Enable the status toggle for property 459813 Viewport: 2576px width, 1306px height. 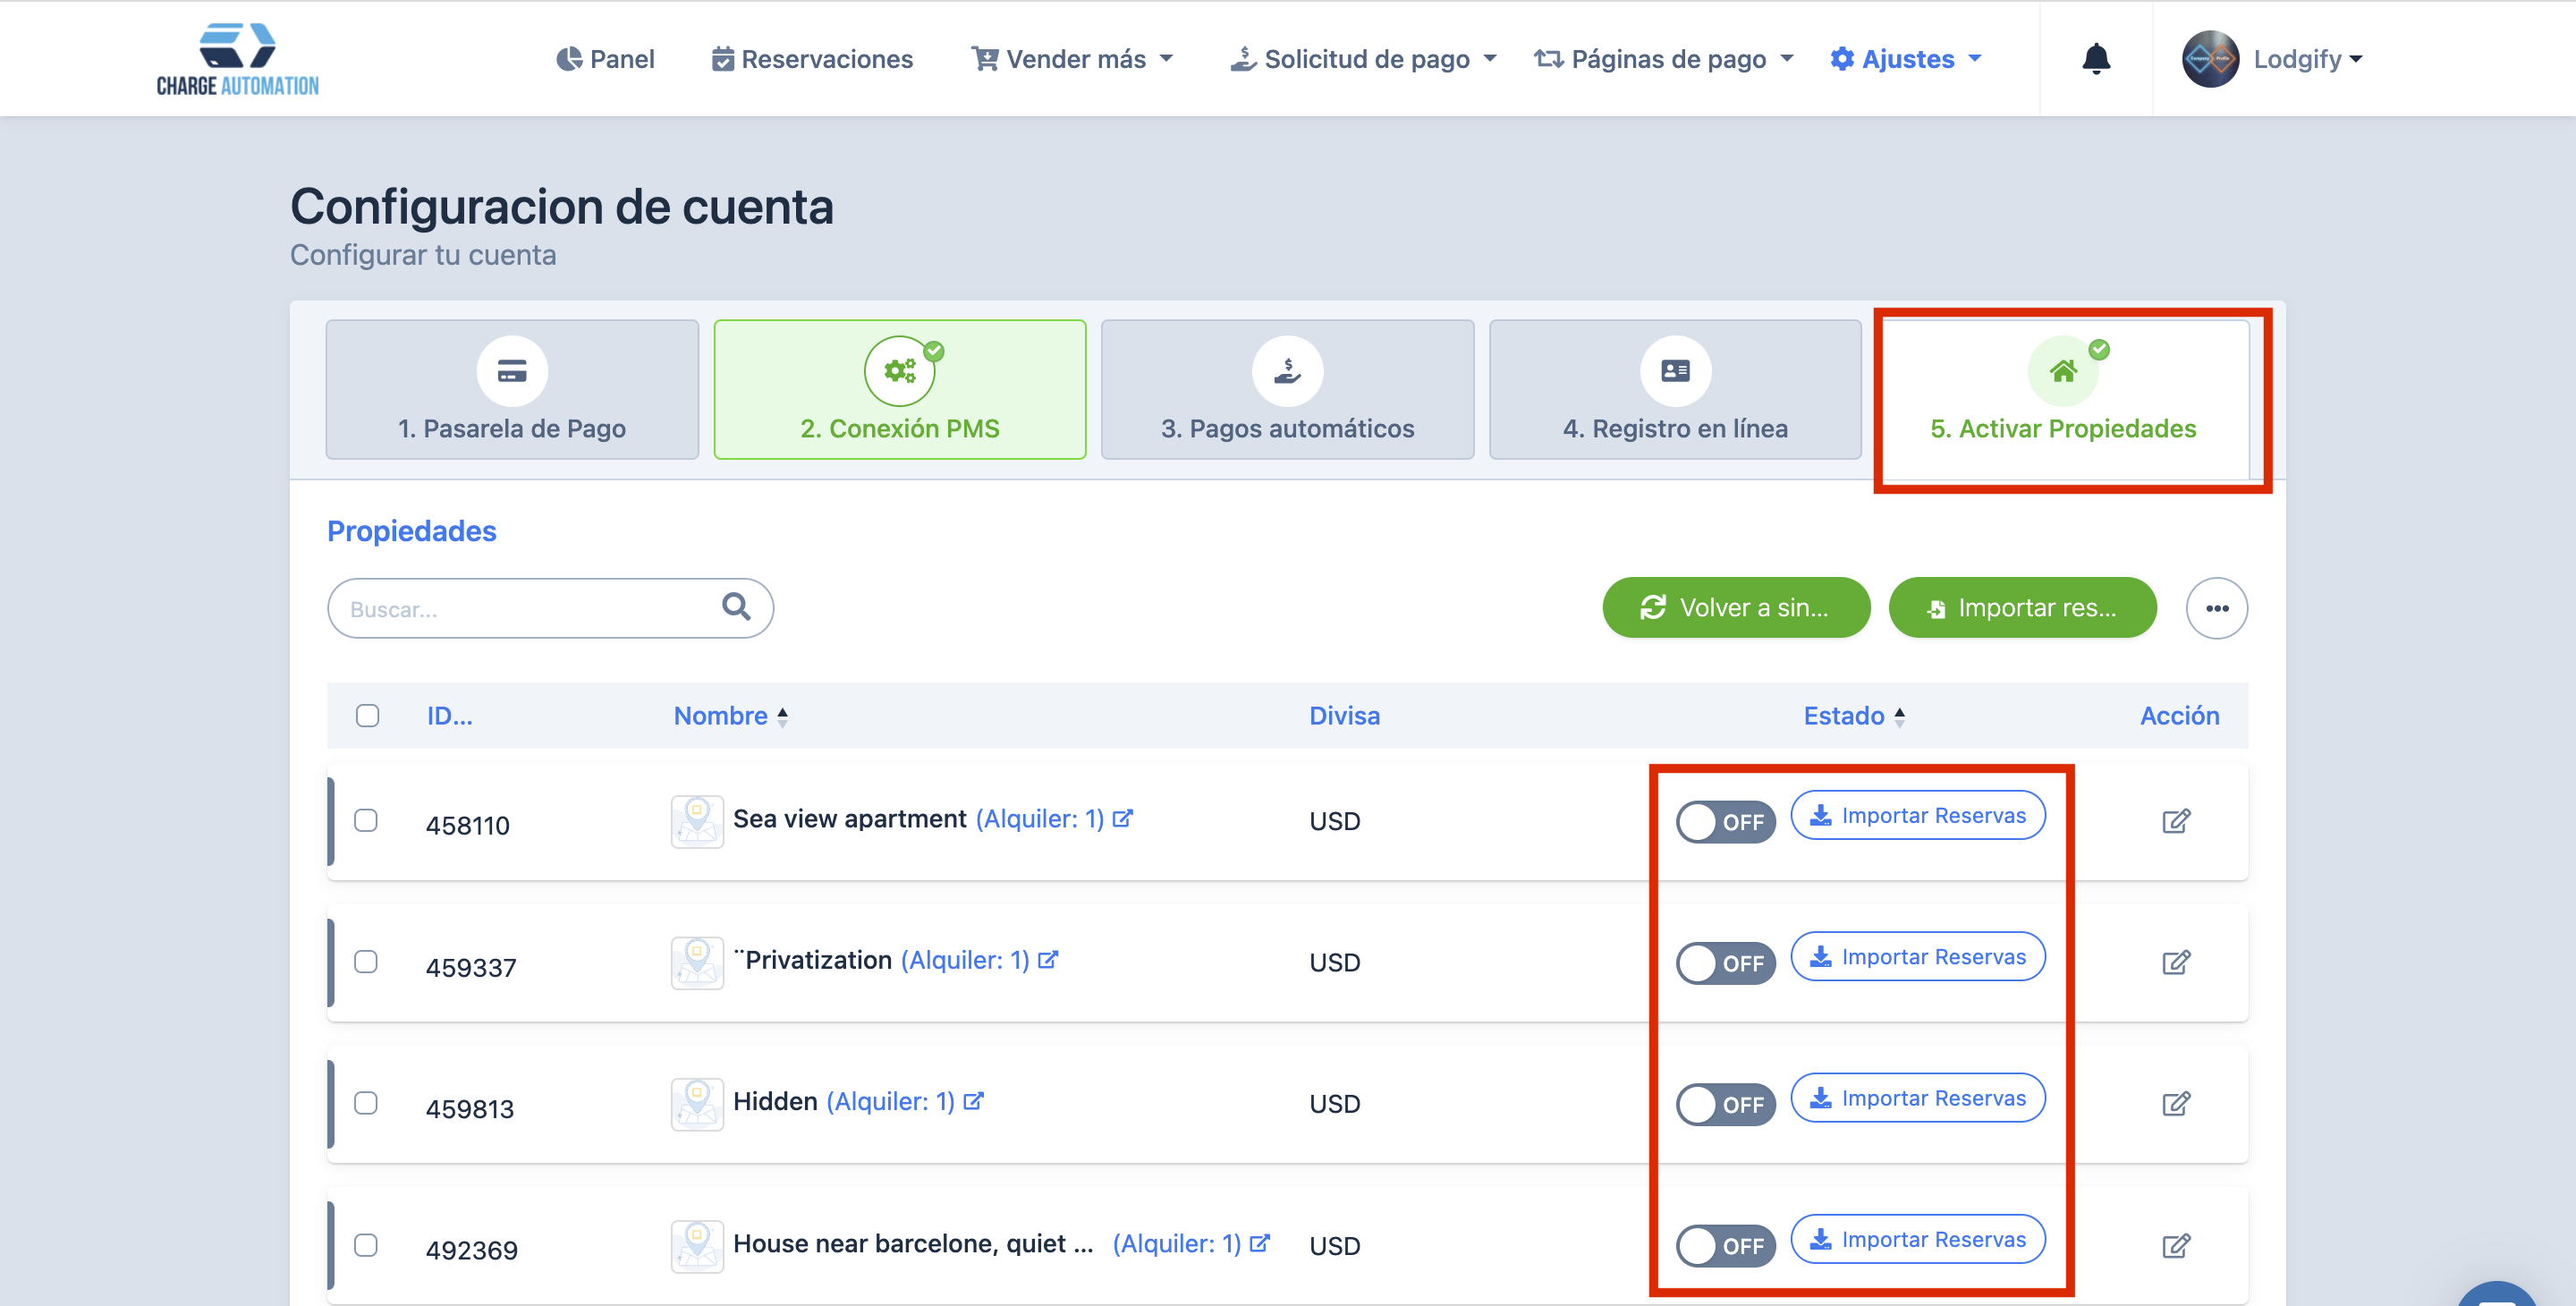[x=1725, y=1105]
